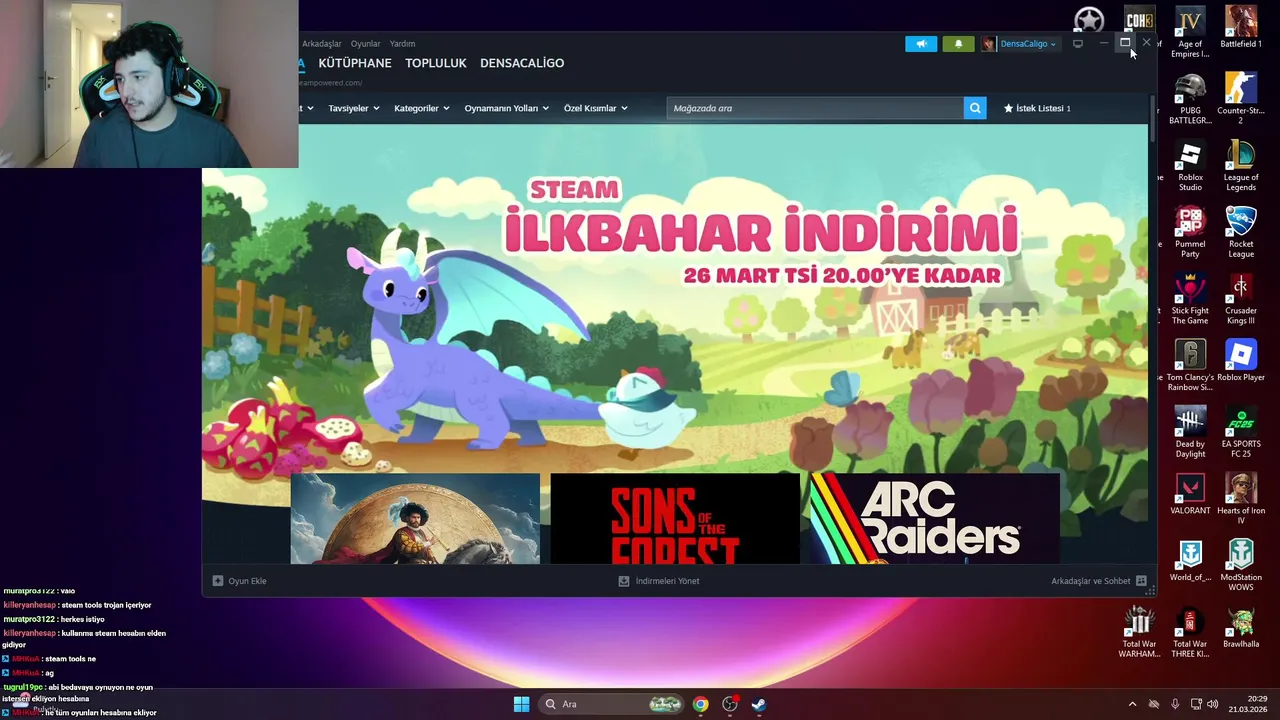Open İstek Listesi wishlist
The image size is (1280, 720).
(x=1037, y=108)
